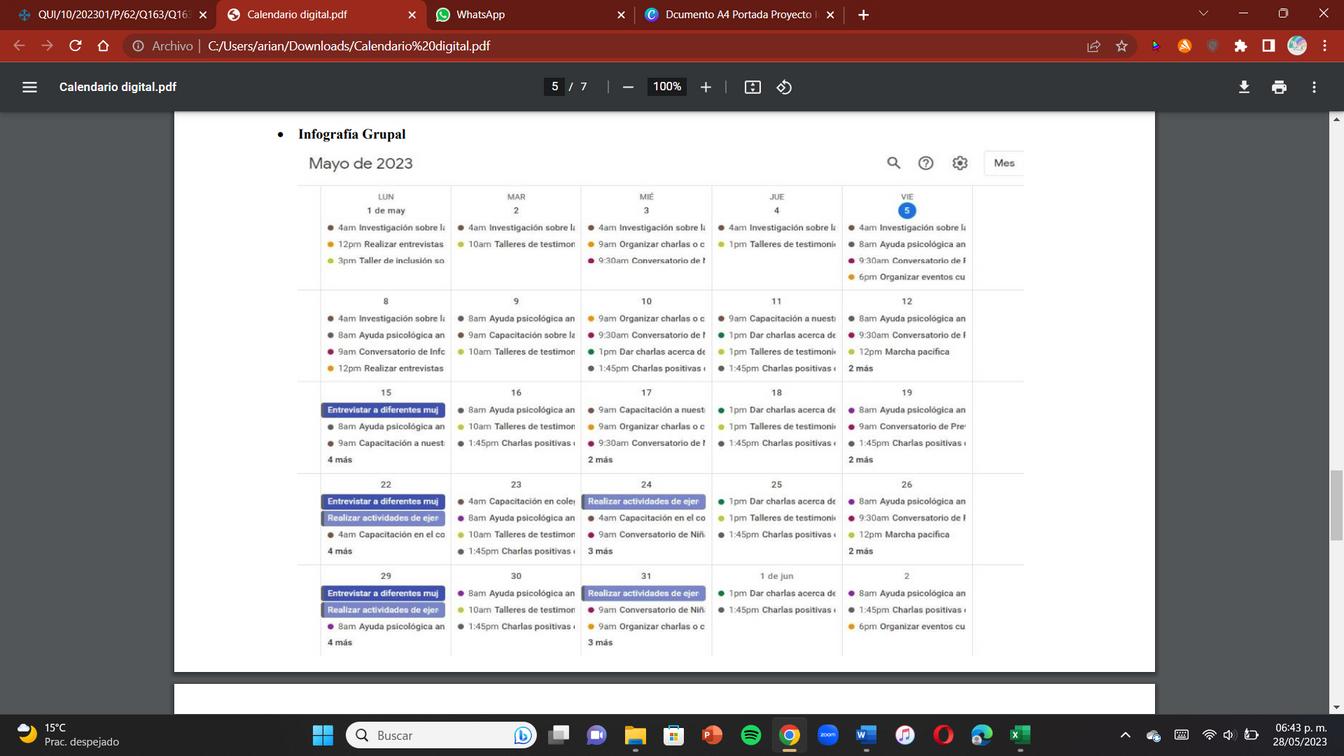The height and width of the screenshot is (756, 1344).
Task: Open Chrome's three-dot main menu
Action: 1326,46
